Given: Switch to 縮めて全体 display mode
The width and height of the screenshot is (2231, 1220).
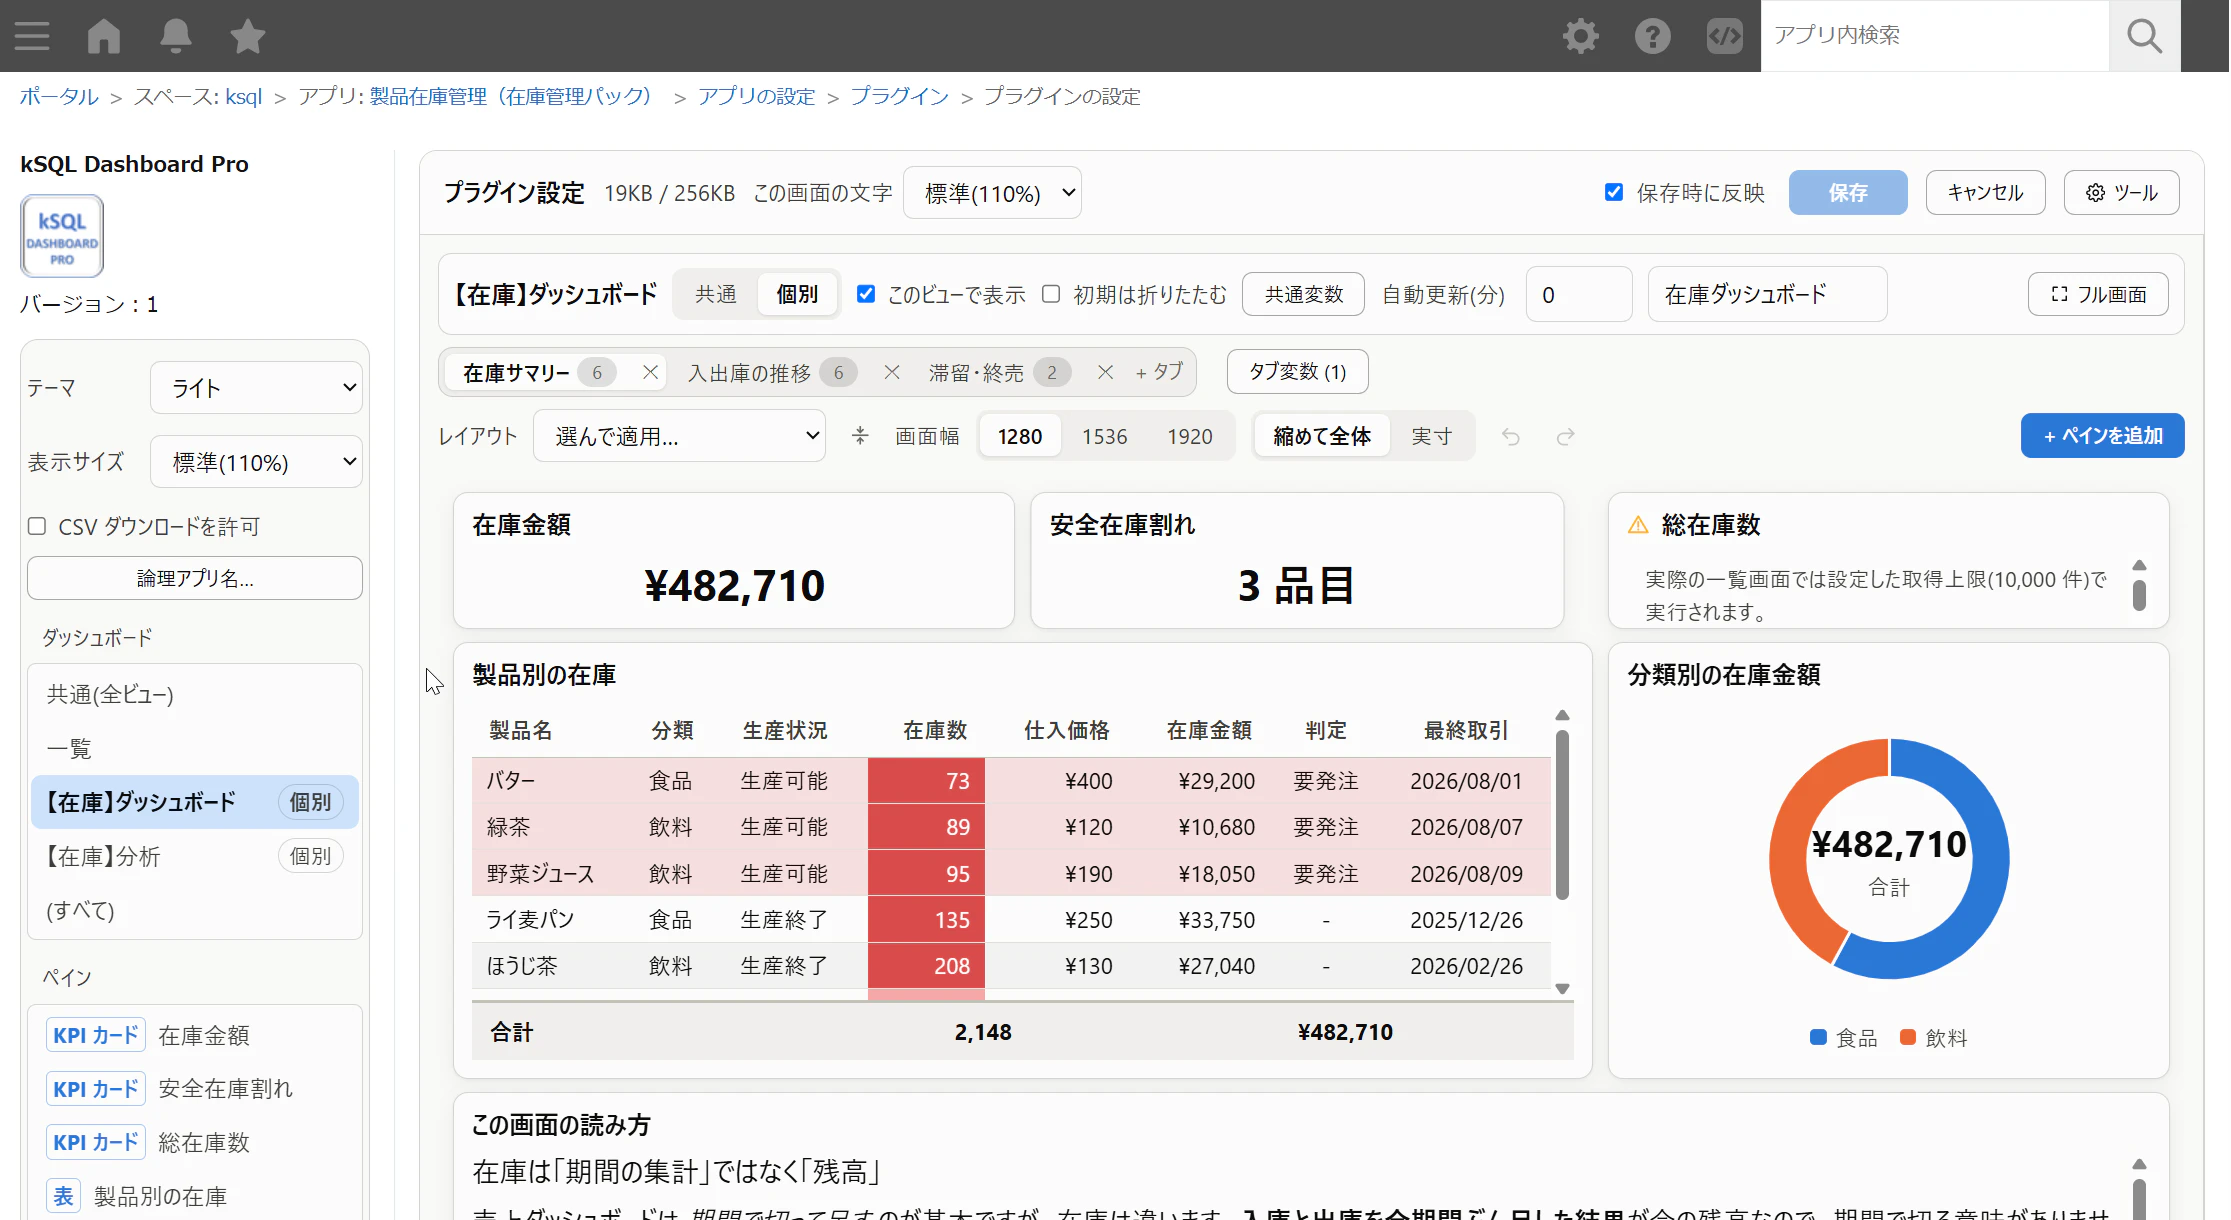Looking at the screenshot, I should click(1322, 436).
